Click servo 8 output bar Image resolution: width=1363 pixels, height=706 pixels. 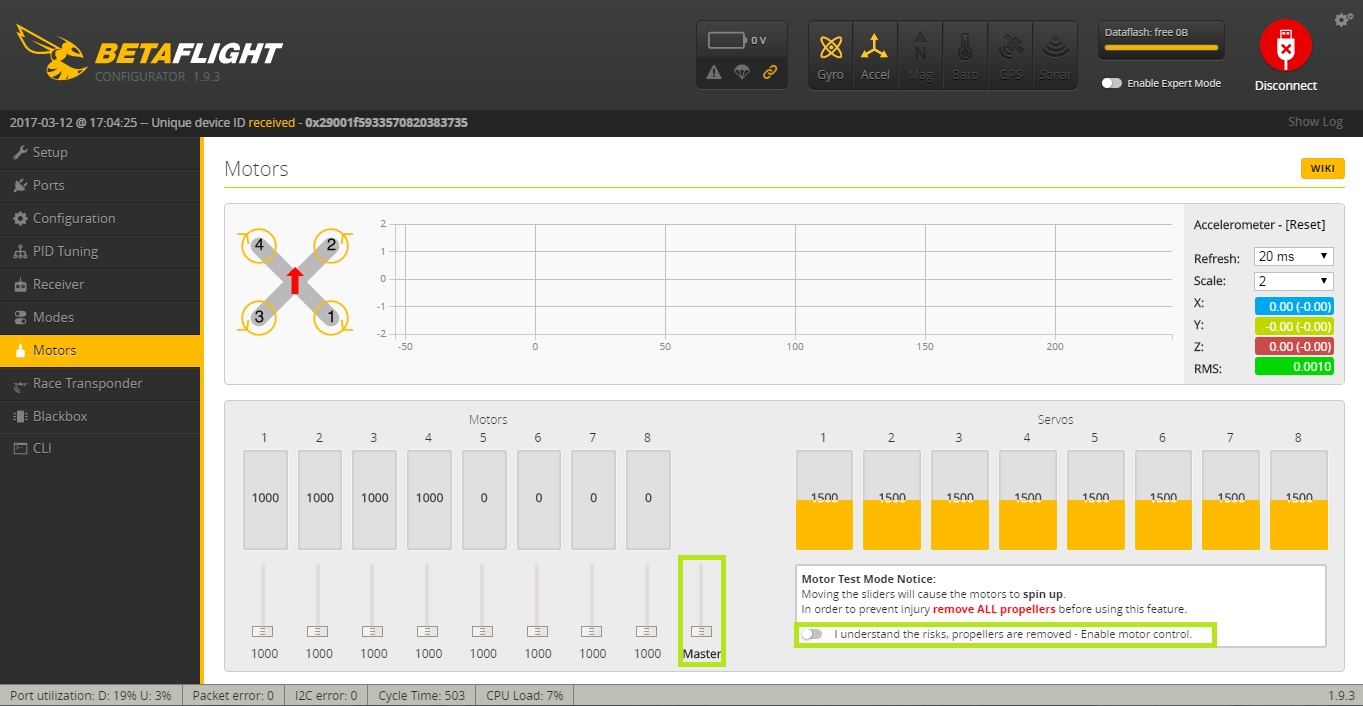(1299, 500)
